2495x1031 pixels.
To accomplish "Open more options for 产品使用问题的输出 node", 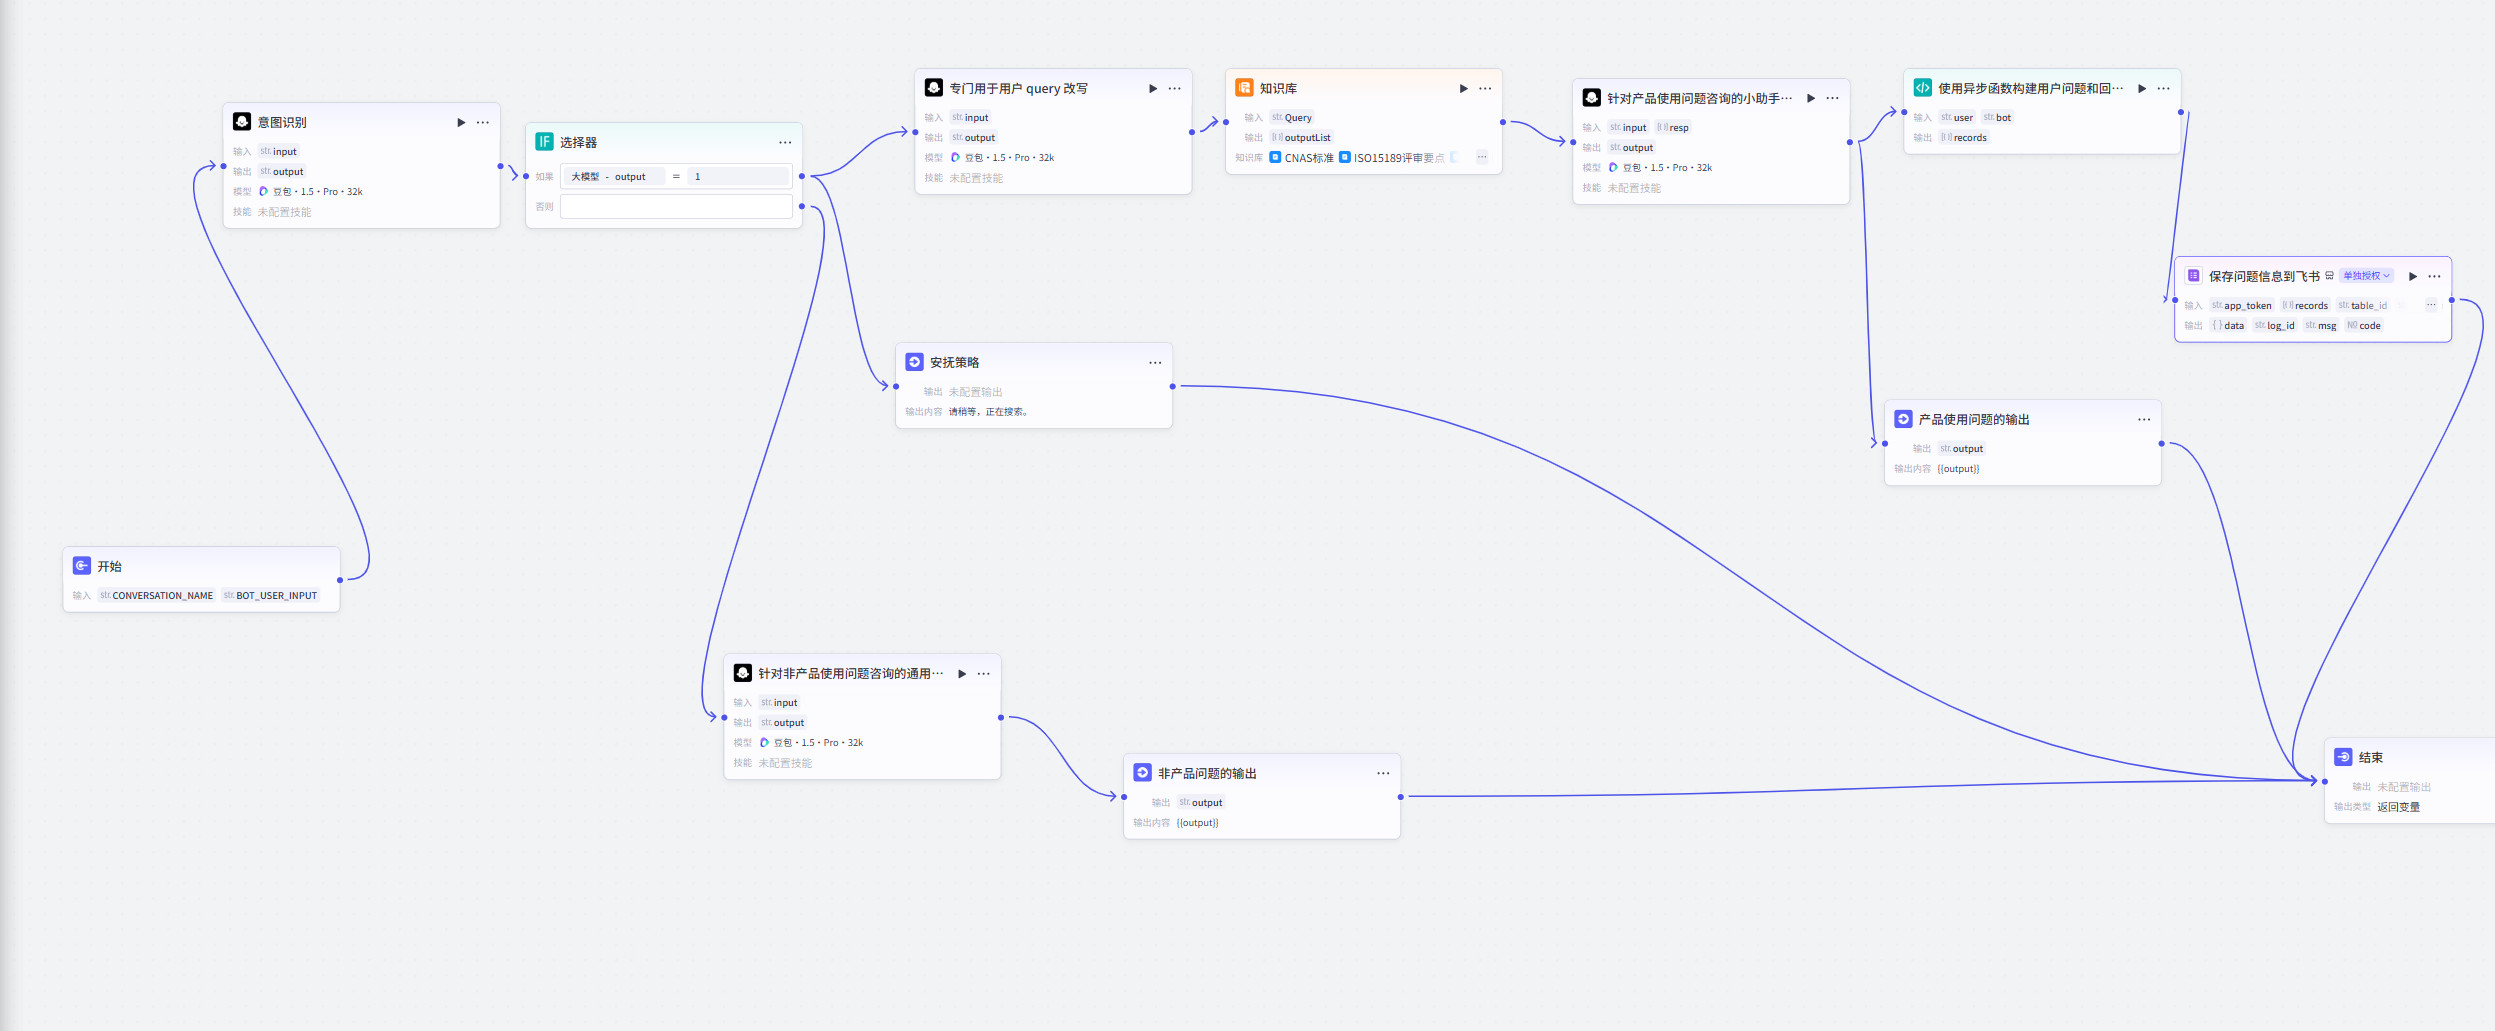I will tap(2144, 420).
